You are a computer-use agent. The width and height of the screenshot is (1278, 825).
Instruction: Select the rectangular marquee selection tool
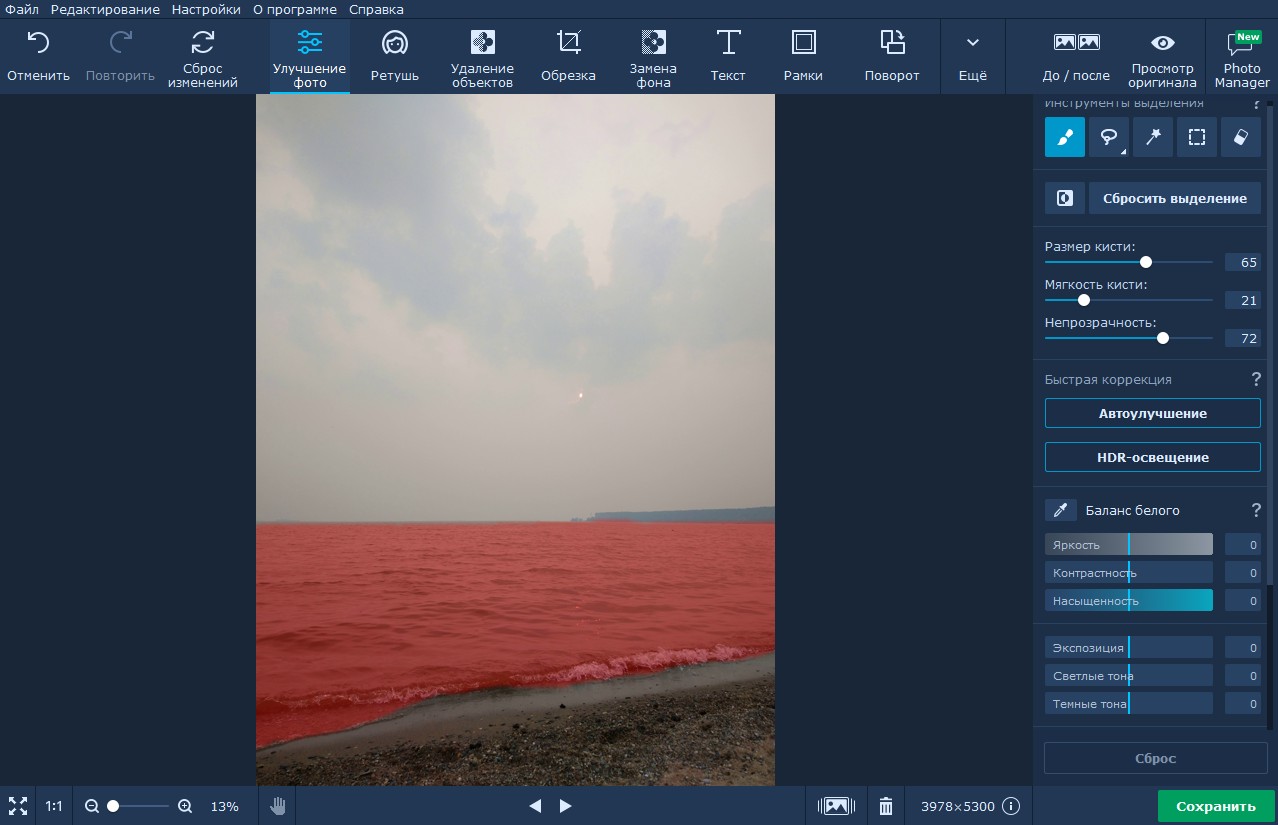(x=1196, y=137)
